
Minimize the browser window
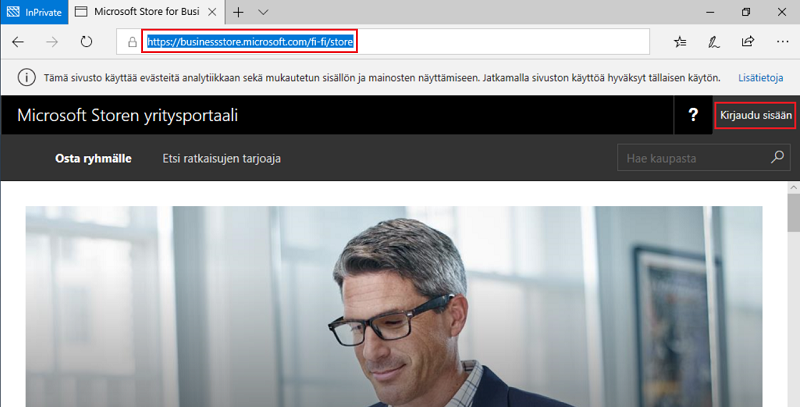click(710, 12)
